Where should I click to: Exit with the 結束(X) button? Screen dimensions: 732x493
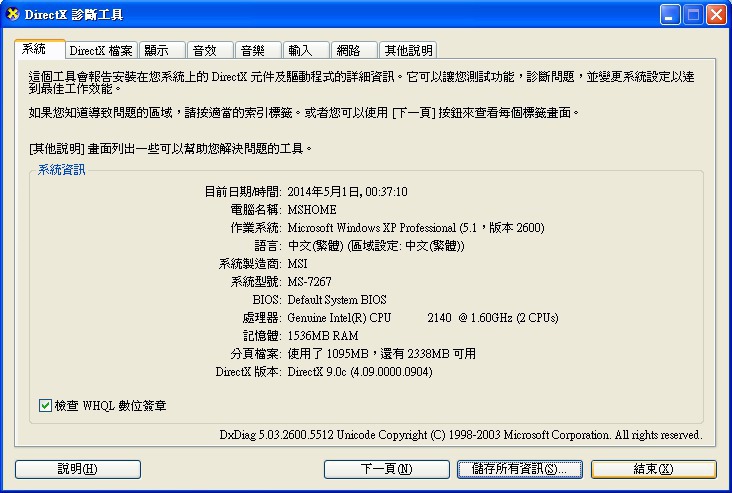[x=654, y=469]
